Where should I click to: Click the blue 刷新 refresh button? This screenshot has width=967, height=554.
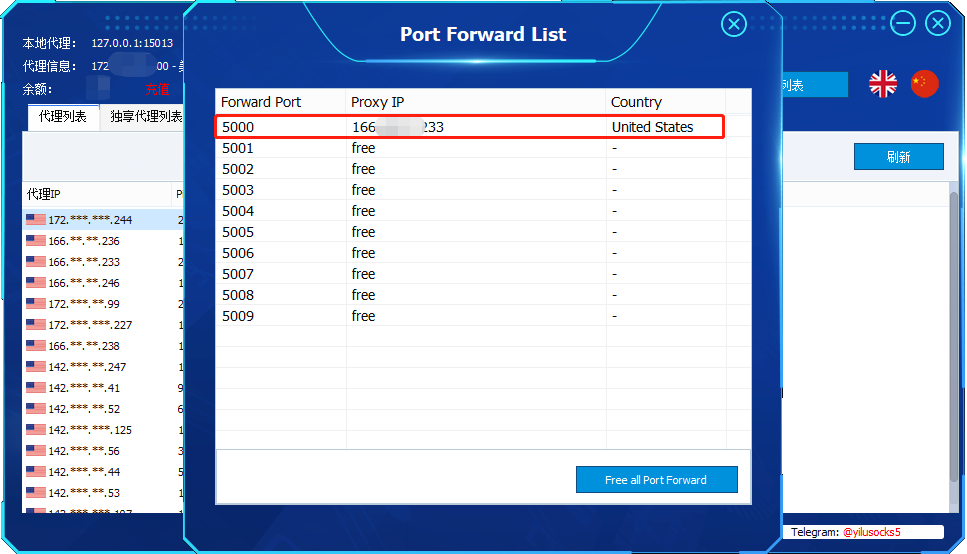[x=898, y=157]
